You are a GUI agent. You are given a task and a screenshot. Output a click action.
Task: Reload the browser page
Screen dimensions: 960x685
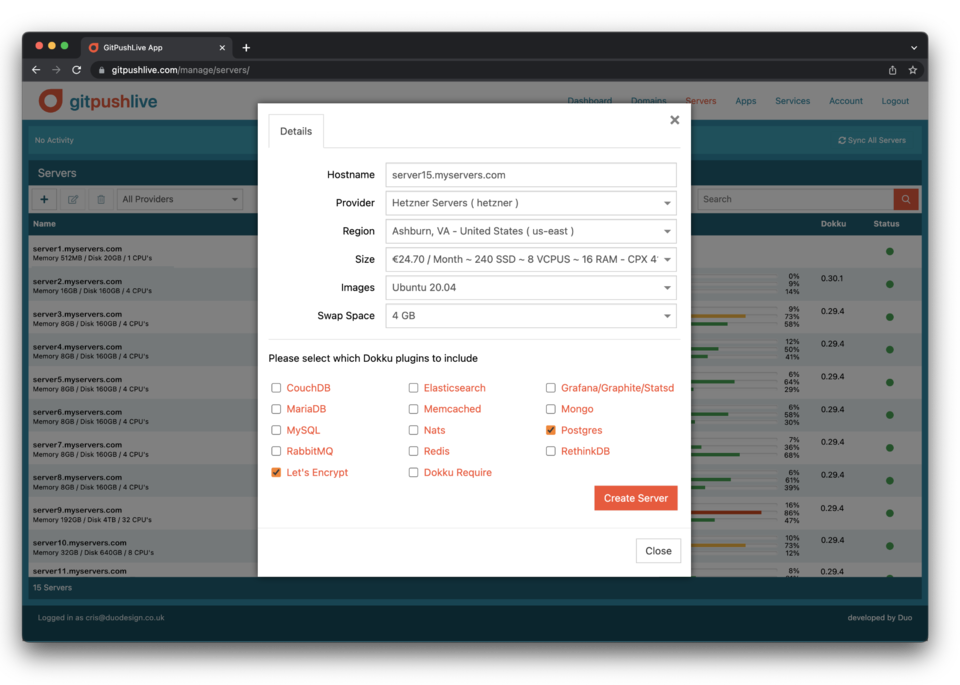(77, 70)
